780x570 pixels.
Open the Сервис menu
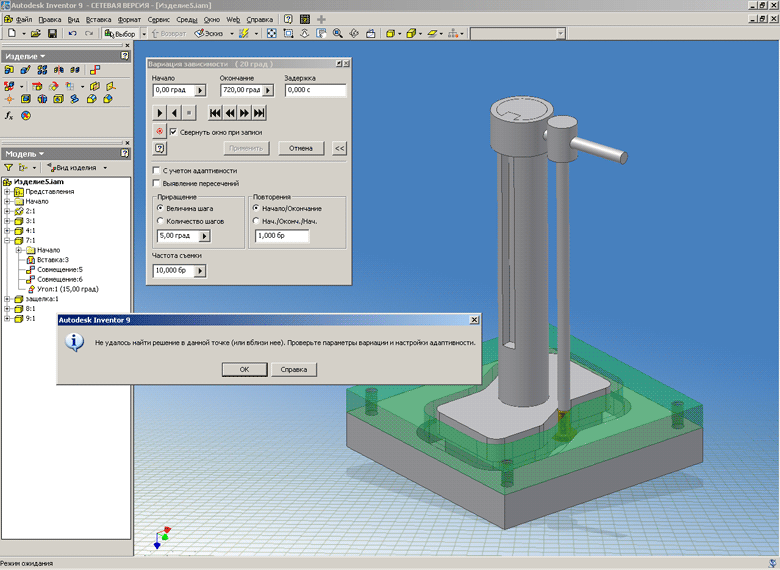click(x=159, y=19)
